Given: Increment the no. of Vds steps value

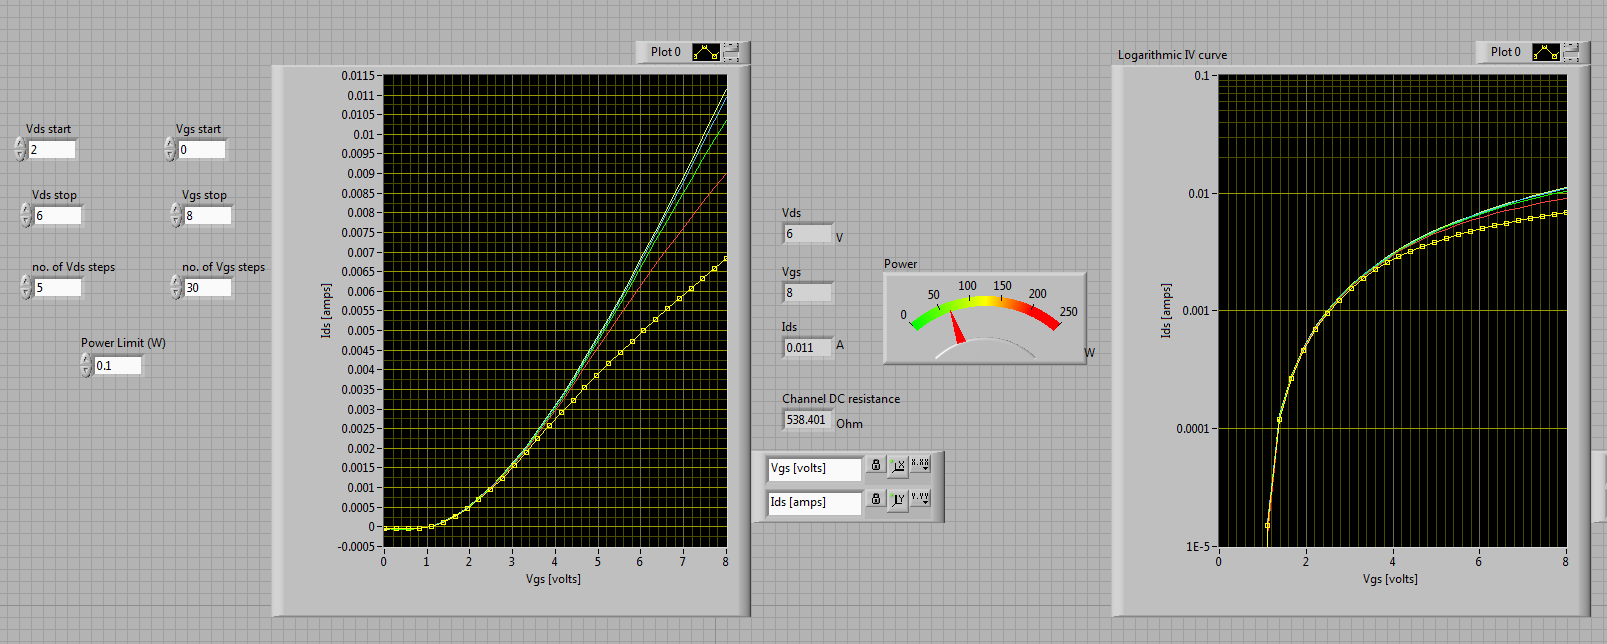Looking at the screenshot, I should [x=26, y=282].
